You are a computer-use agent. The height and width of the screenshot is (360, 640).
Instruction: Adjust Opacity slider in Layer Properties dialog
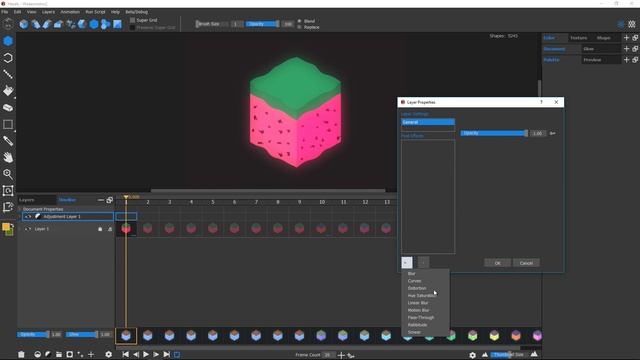click(494, 133)
